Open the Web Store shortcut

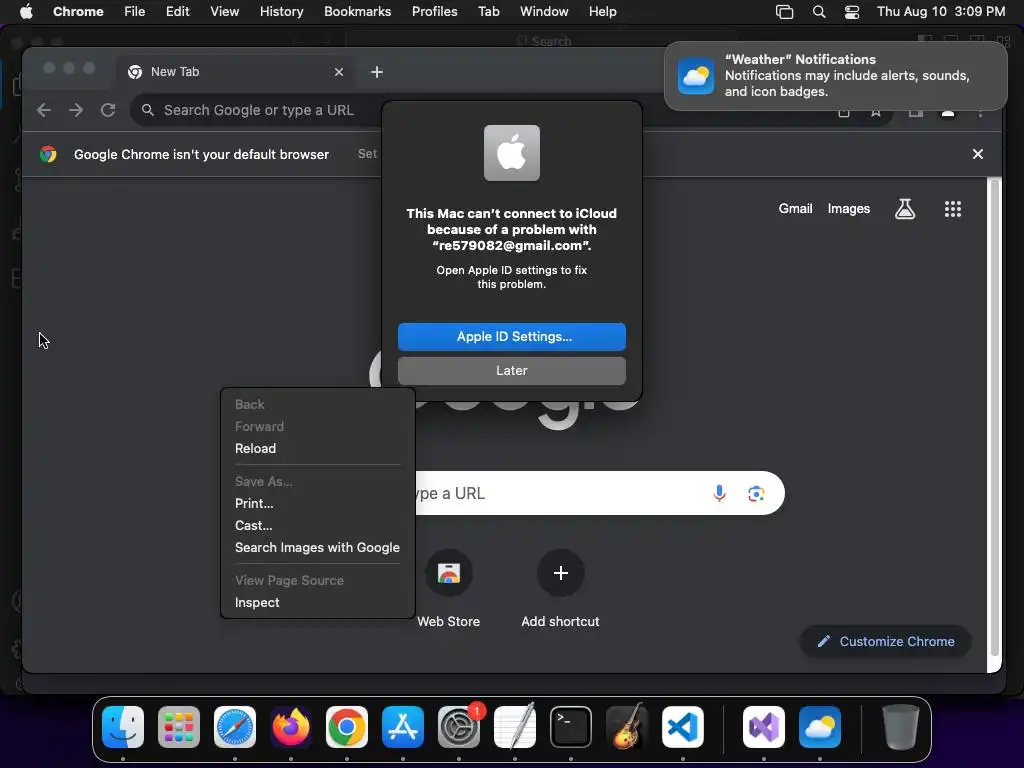point(449,590)
